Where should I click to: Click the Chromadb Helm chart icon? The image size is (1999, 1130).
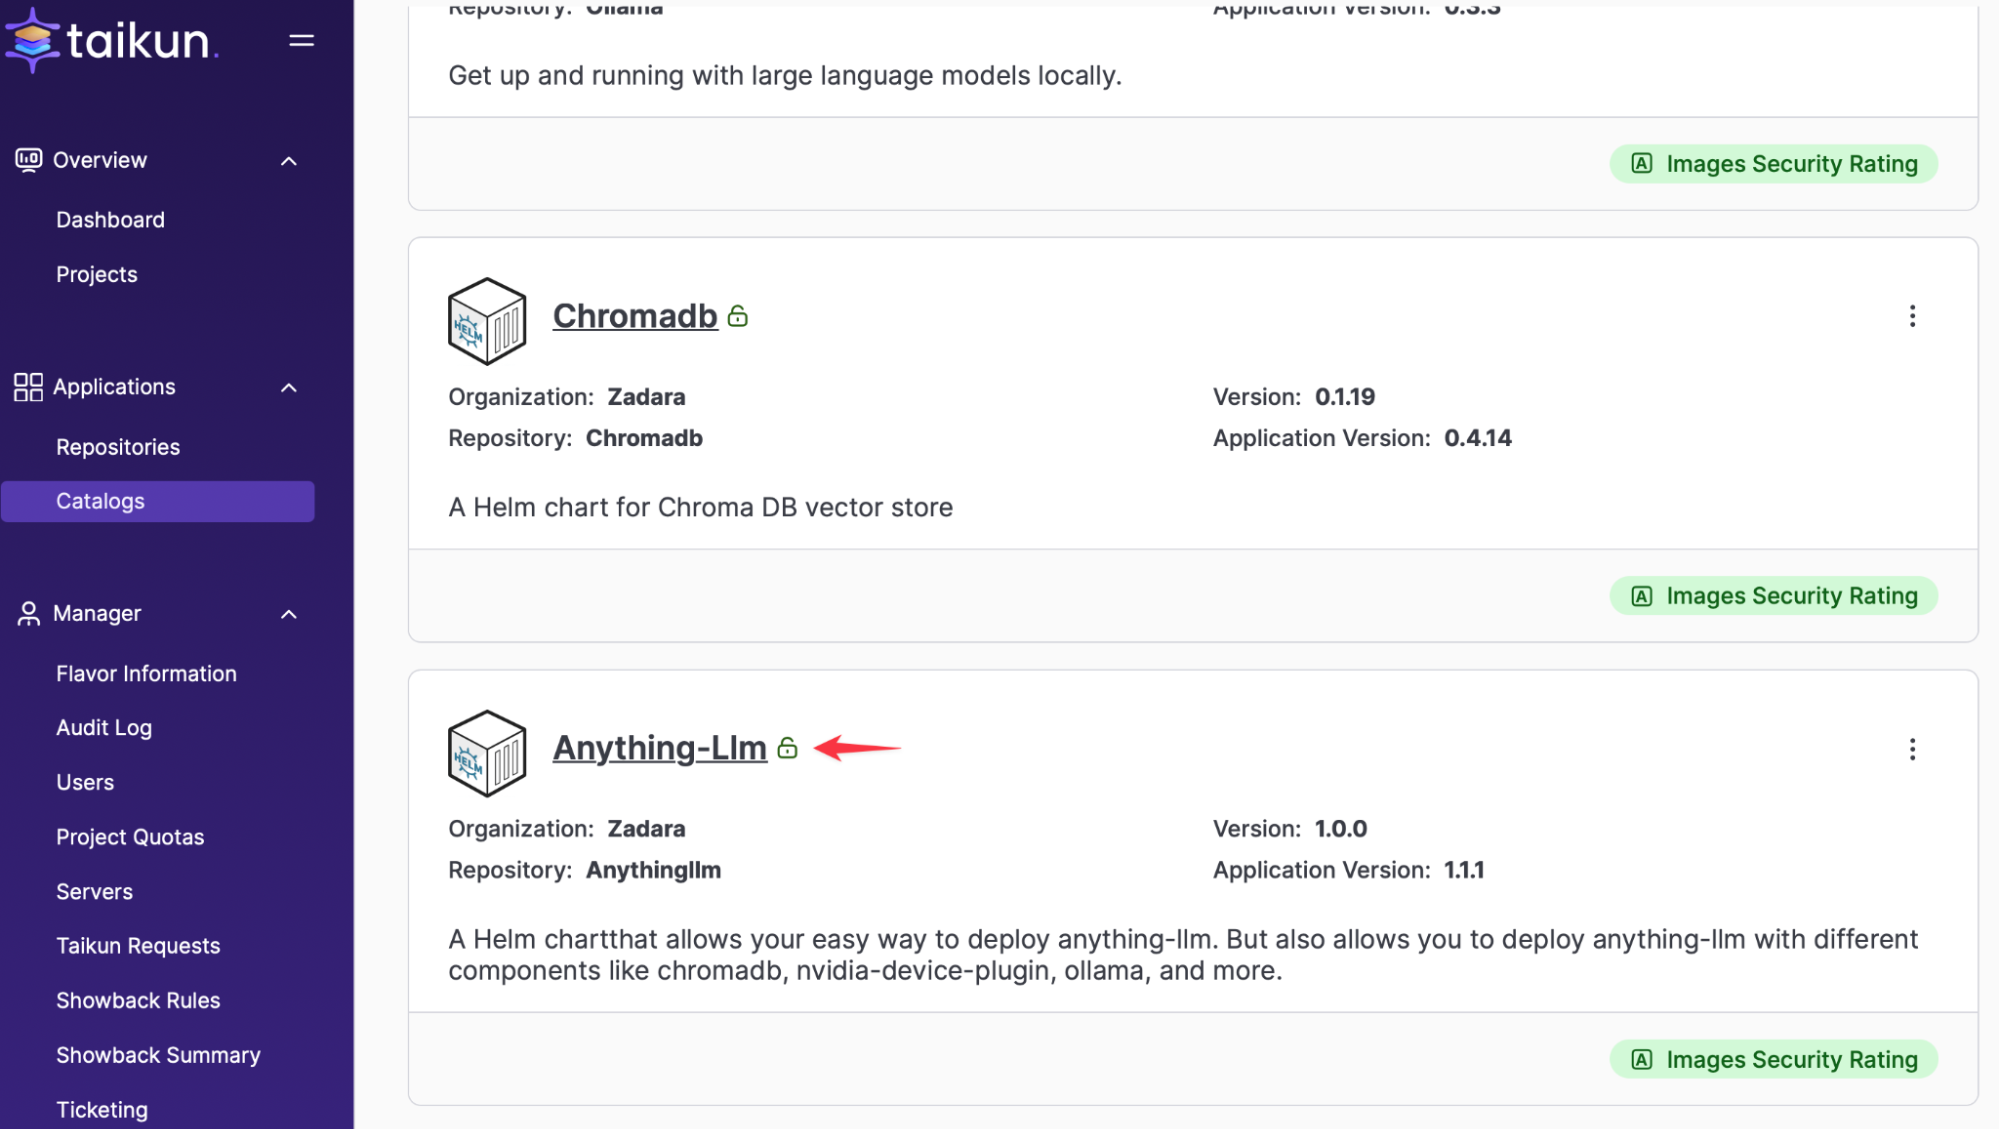coord(487,321)
